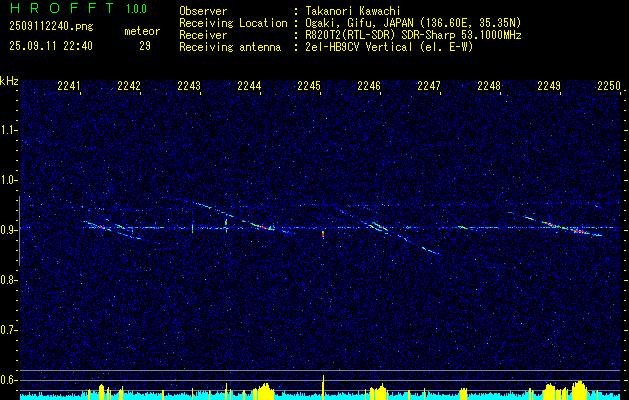The width and height of the screenshot is (629, 400).
Task: Click the 0.8 kHz axis label
Action: click(9, 280)
